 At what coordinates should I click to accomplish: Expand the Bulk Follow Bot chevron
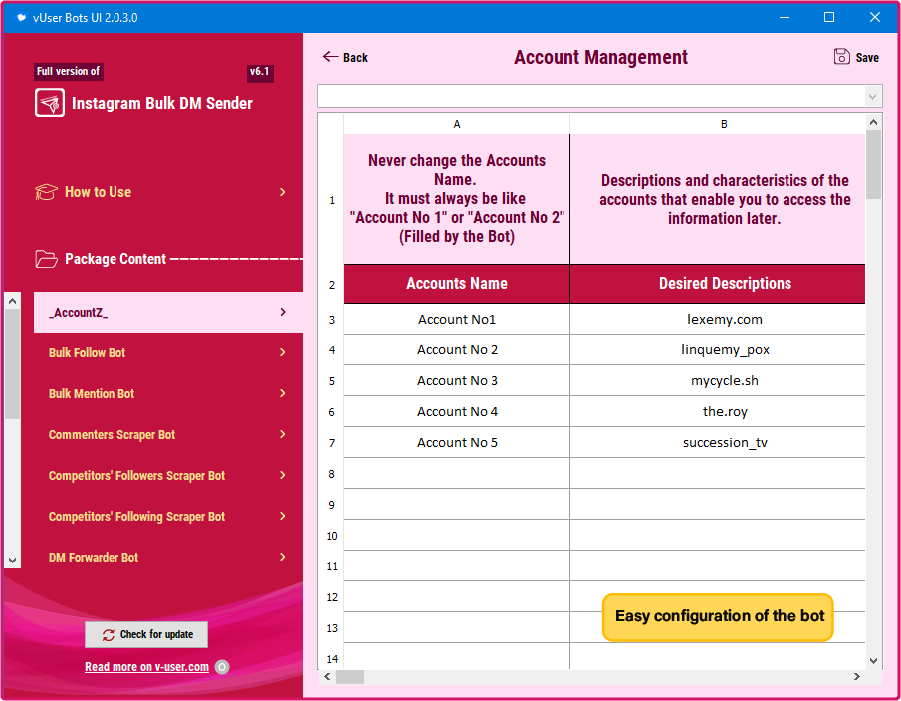coord(283,352)
